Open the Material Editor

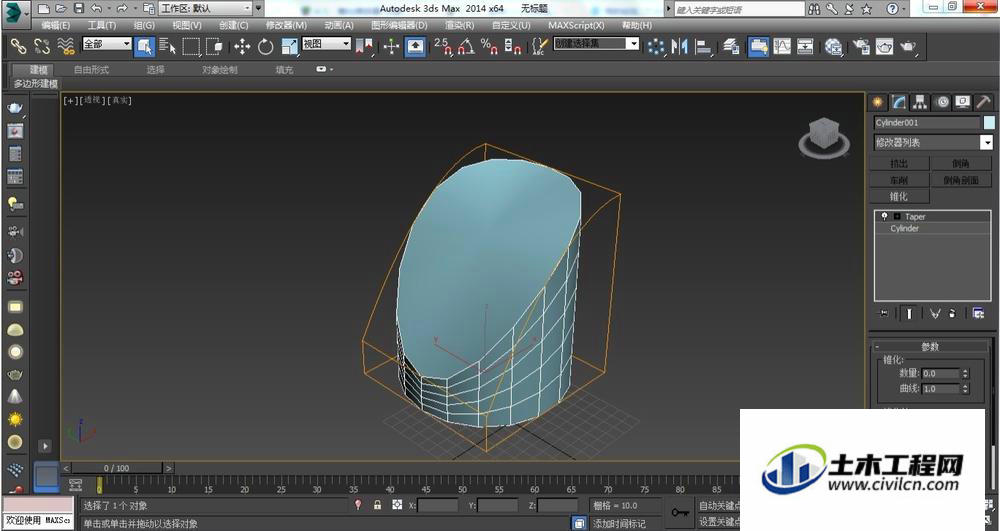[833, 47]
